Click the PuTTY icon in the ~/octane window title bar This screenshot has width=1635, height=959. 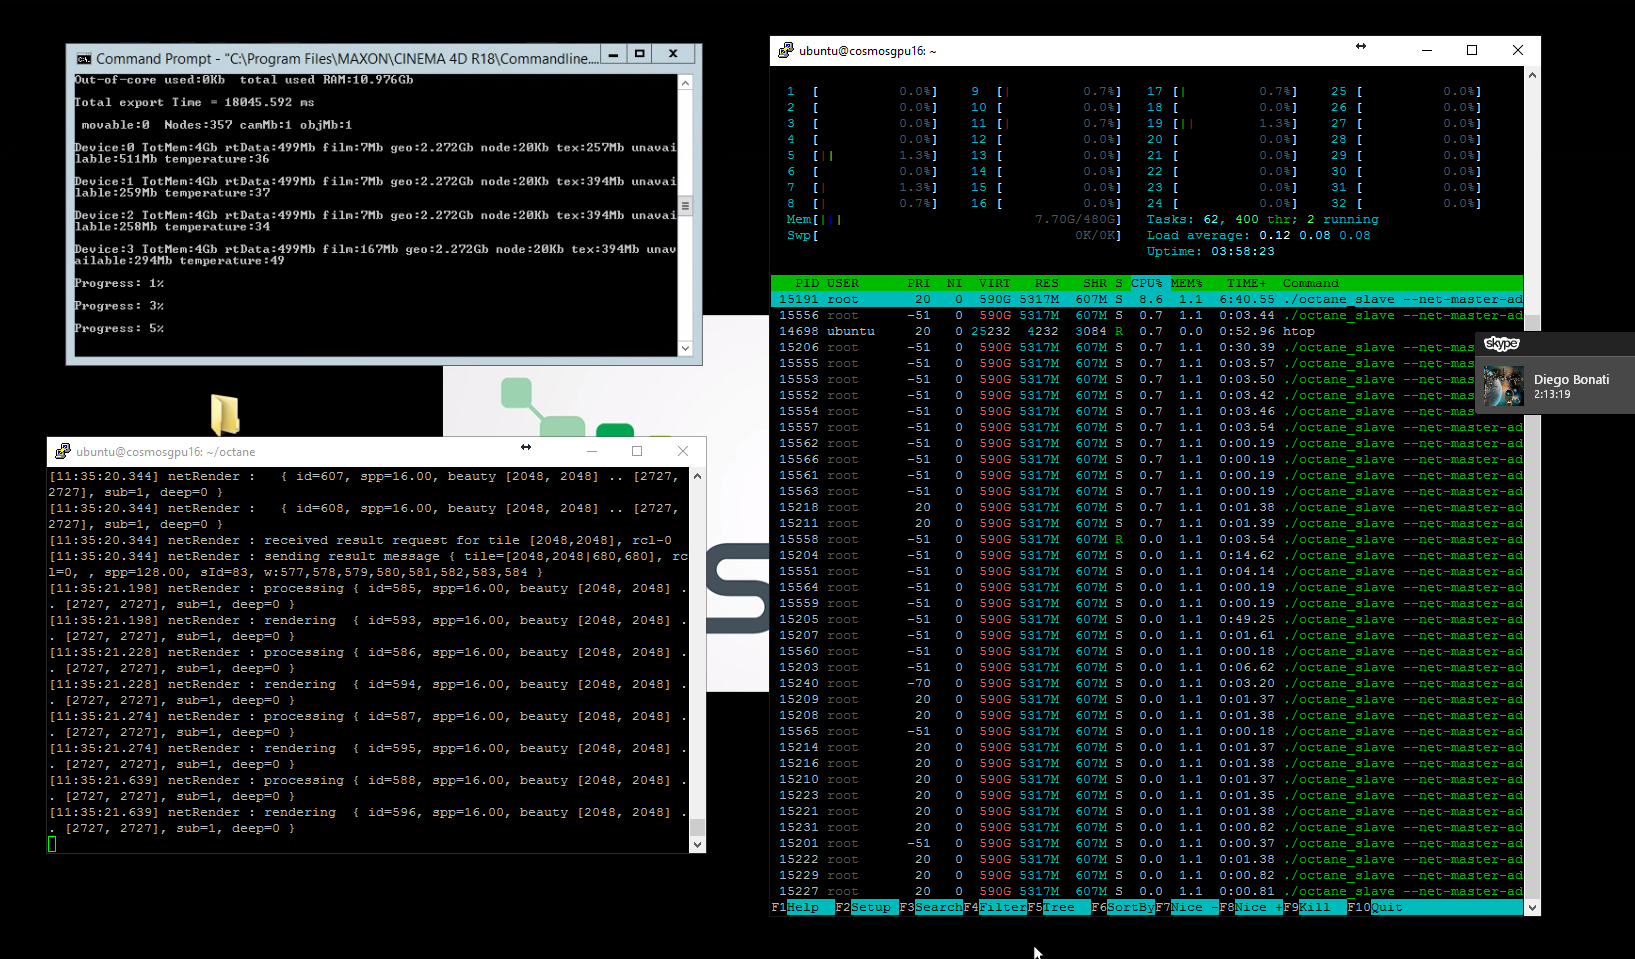pos(63,451)
